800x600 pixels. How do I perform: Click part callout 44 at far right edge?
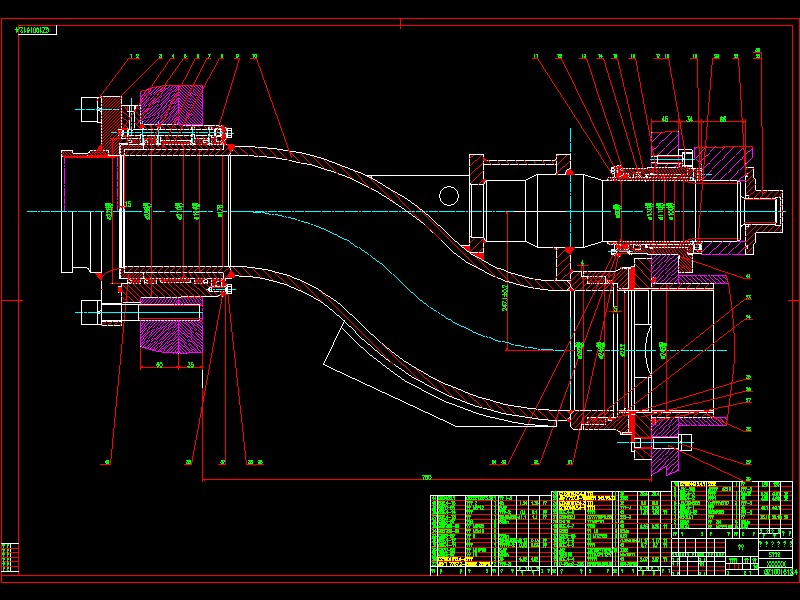point(747,275)
